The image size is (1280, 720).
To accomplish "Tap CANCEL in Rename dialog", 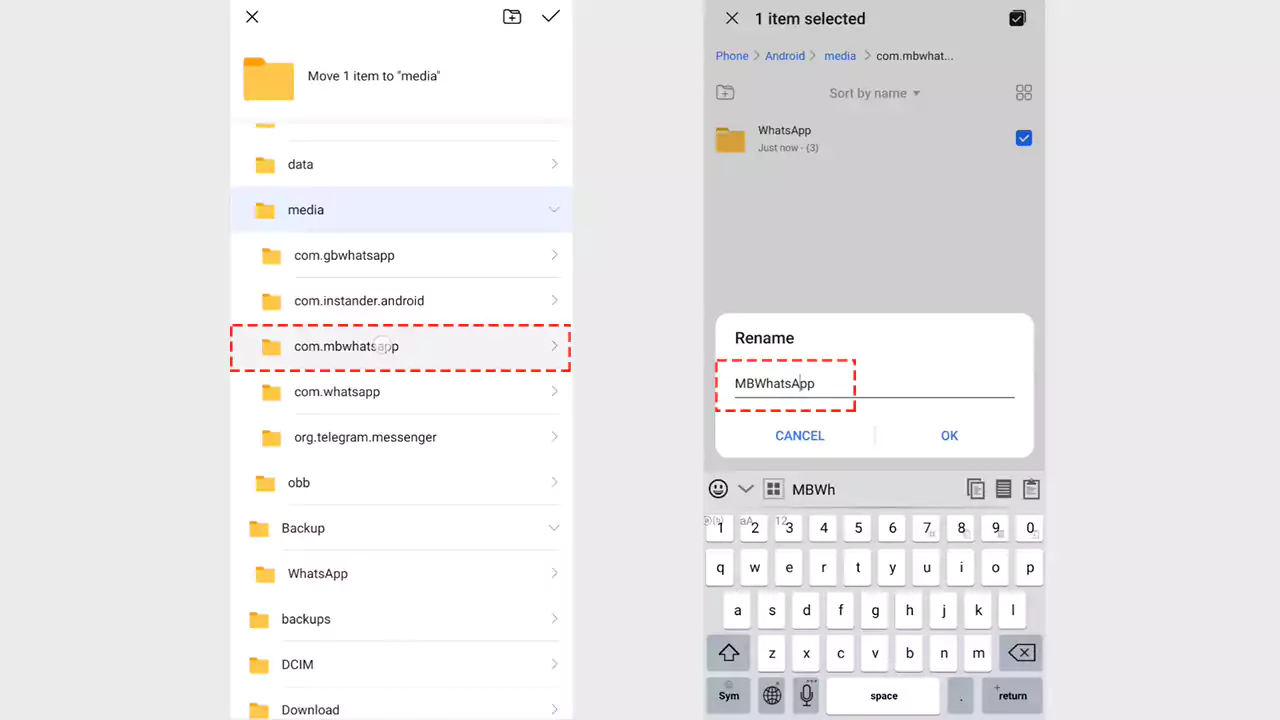I will [x=800, y=436].
